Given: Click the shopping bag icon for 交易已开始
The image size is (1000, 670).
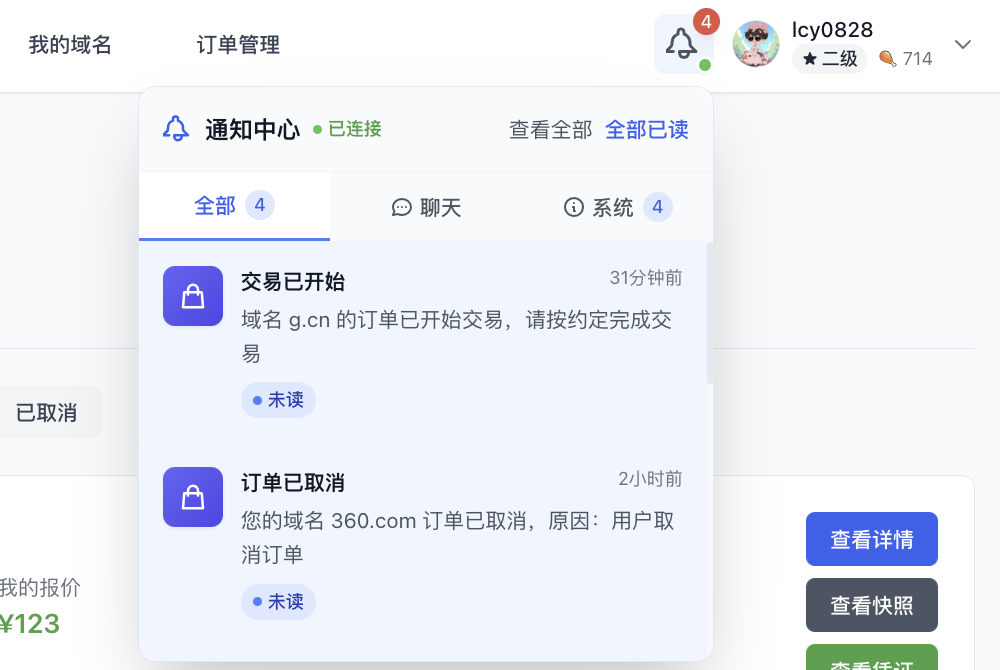Looking at the screenshot, I should (x=193, y=296).
